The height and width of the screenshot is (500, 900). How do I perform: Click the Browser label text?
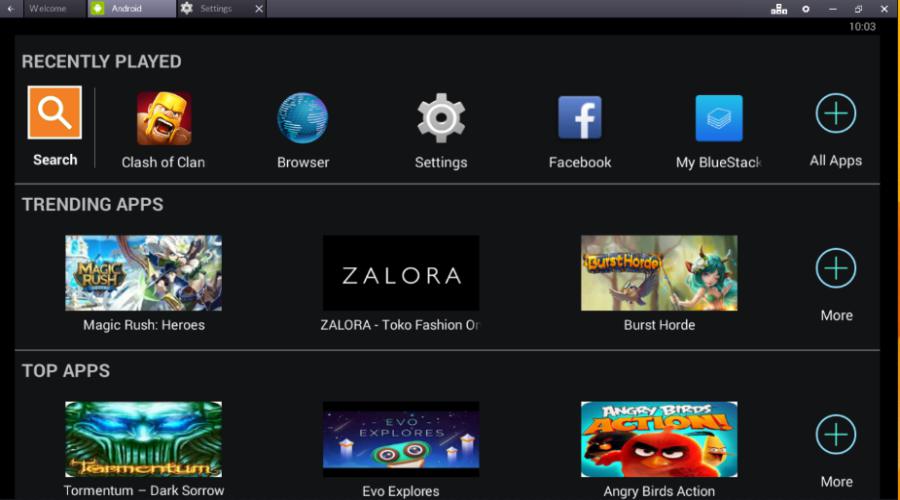(x=303, y=162)
